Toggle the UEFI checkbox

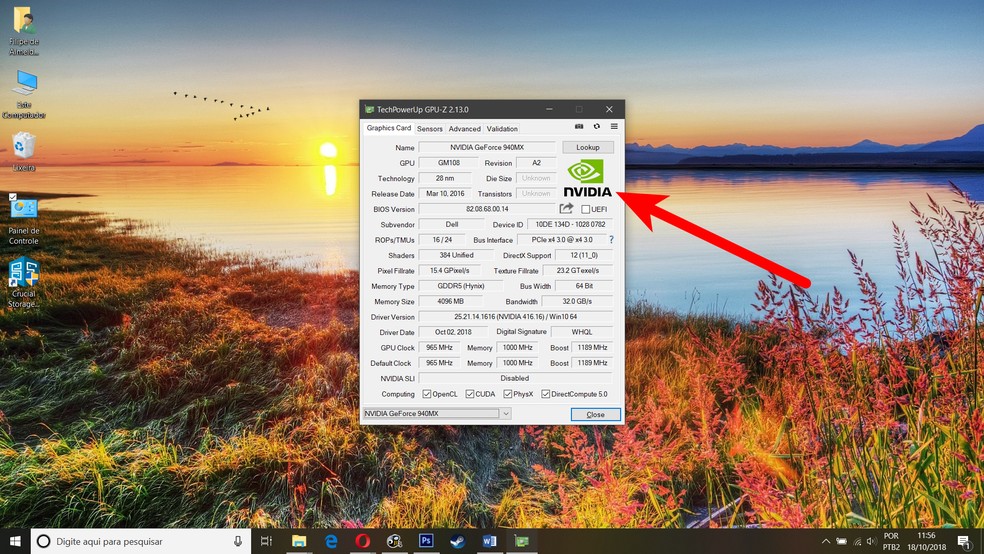pos(586,210)
